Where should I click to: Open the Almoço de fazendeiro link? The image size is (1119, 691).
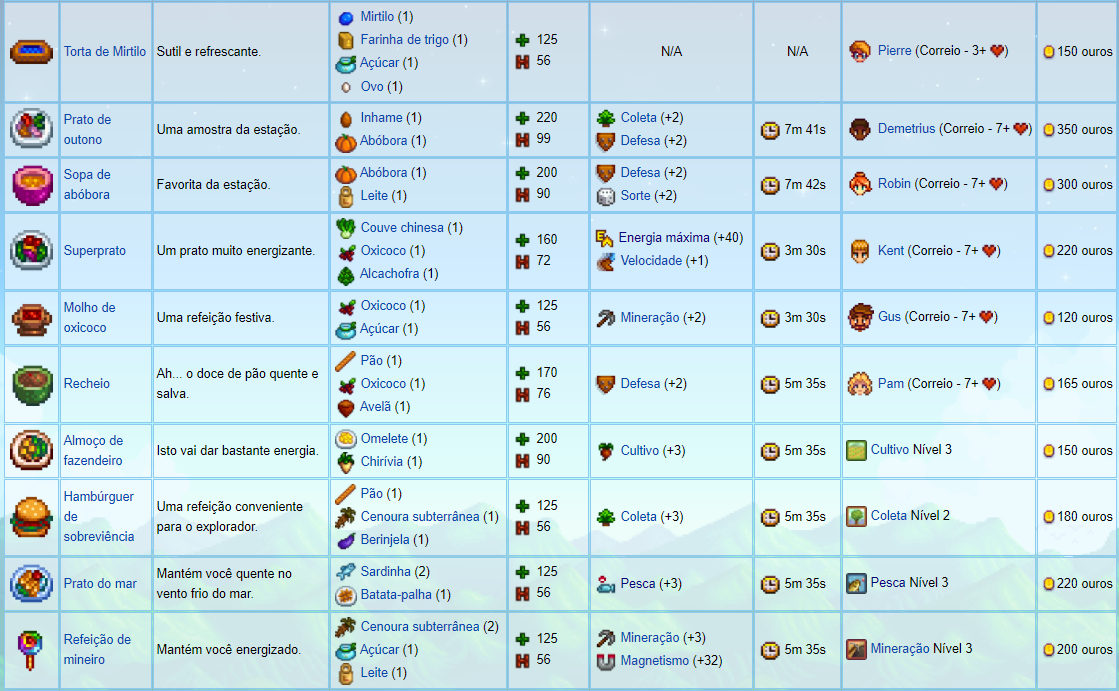tap(93, 450)
